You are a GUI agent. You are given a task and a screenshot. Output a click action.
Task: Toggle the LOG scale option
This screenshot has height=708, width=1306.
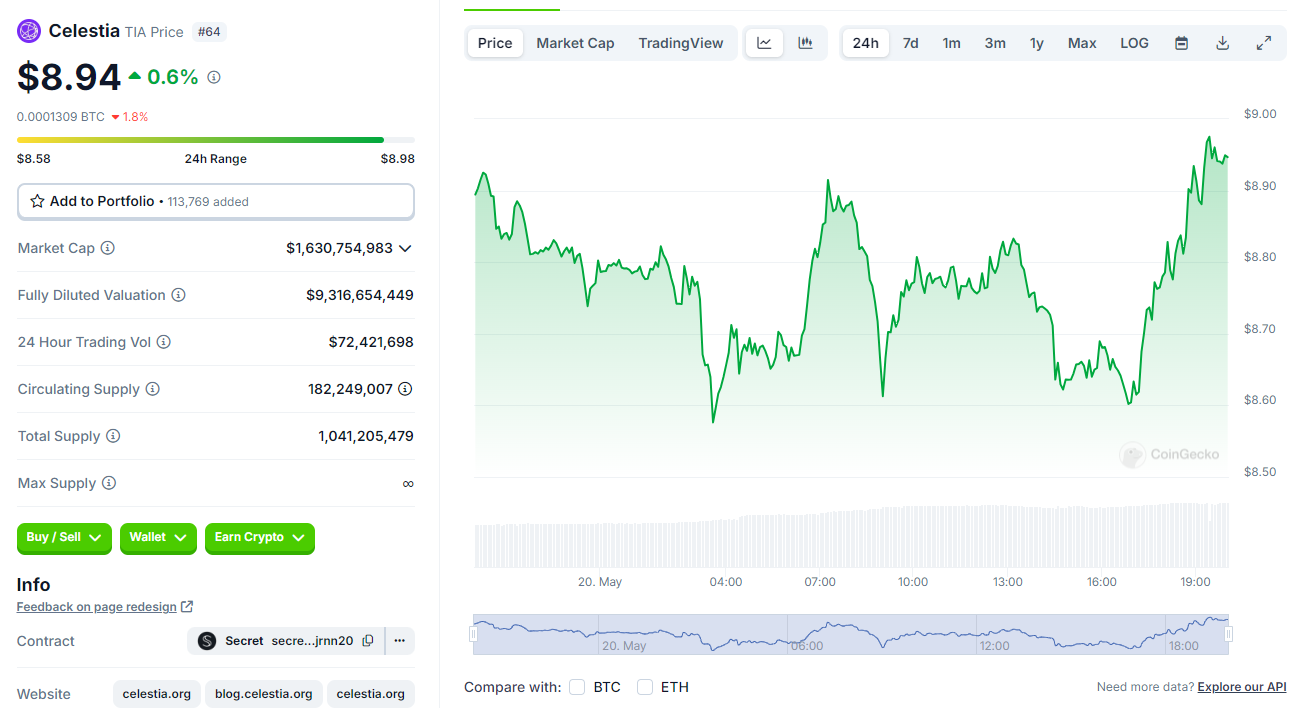(x=1134, y=43)
